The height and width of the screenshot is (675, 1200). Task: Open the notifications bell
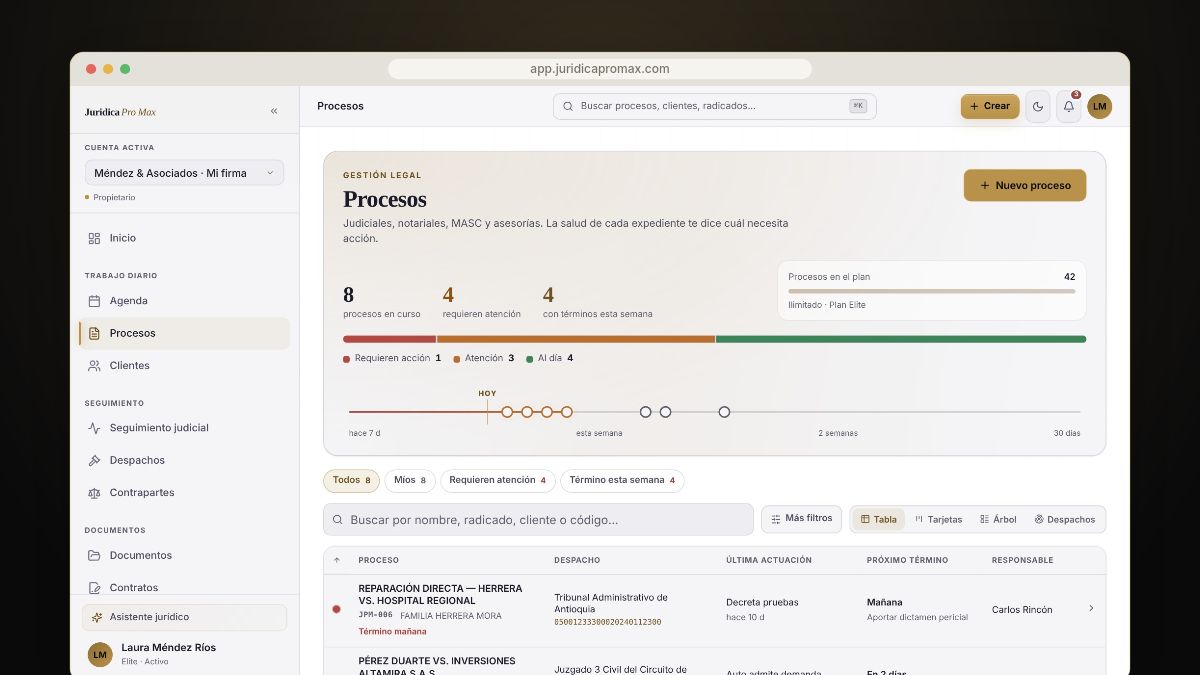(1068, 106)
